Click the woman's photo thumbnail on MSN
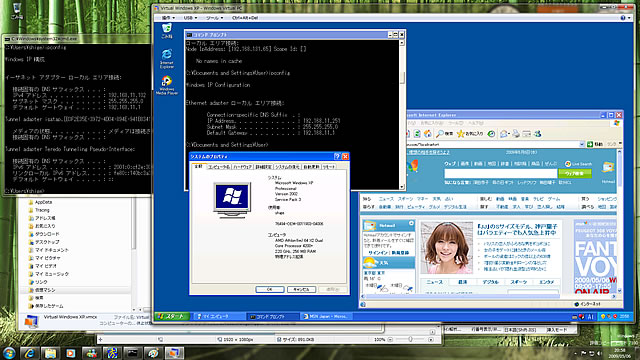 click(447, 248)
